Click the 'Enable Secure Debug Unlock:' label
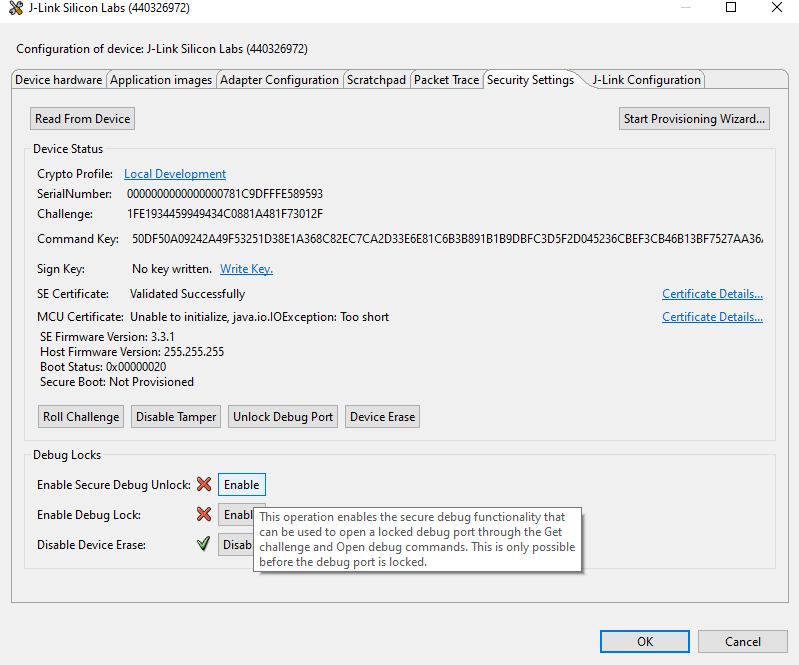Image resolution: width=799 pixels, height=665 pixels. (x=114, y=485)
